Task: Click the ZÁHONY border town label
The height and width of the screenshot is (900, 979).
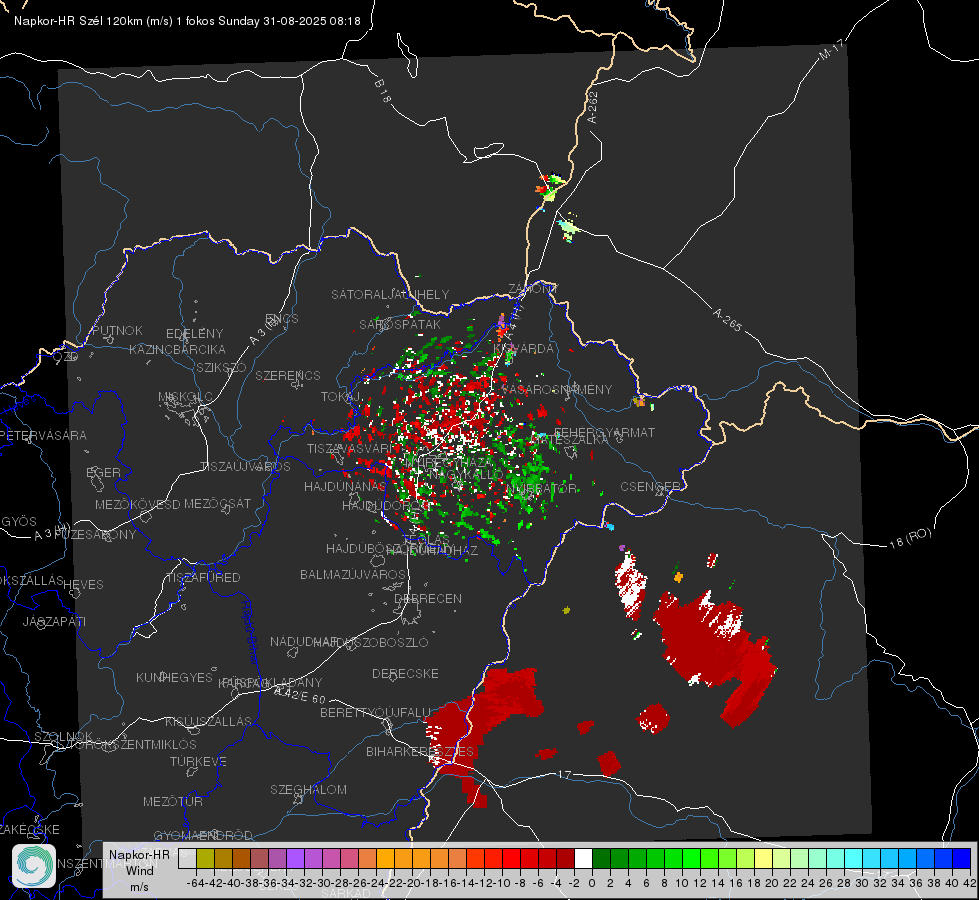Action: [533, 289]
